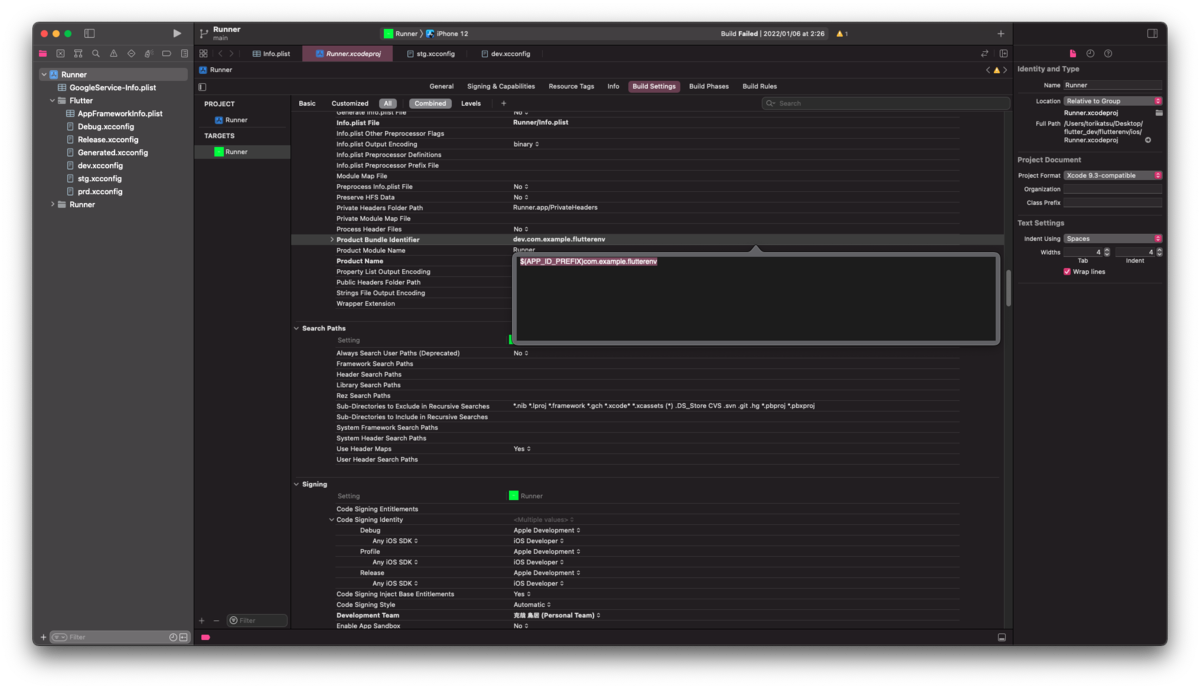Open the Source Control navigator icon
1200x689 pixels.
coord(60,53)
